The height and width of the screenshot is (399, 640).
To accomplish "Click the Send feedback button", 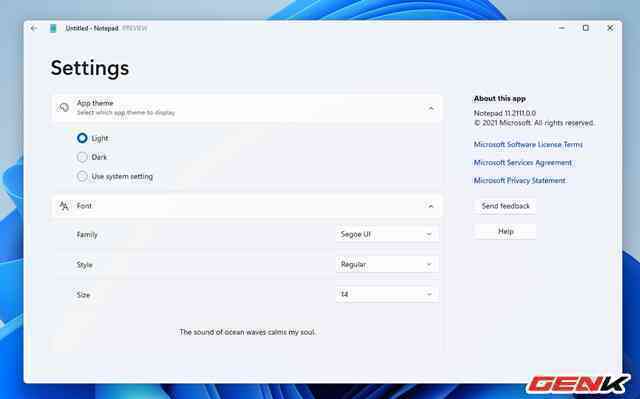I will pos(505,206).
